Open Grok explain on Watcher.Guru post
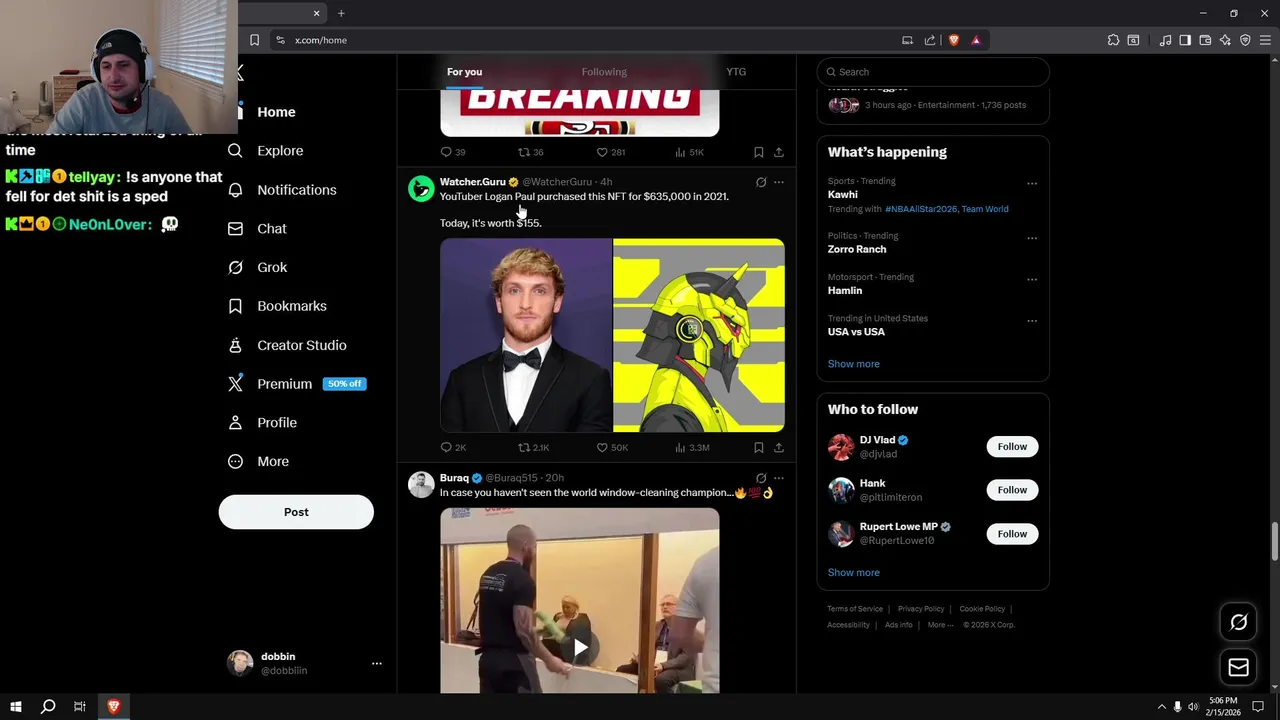The image size is (1280, 720). (x=761, y=182)
